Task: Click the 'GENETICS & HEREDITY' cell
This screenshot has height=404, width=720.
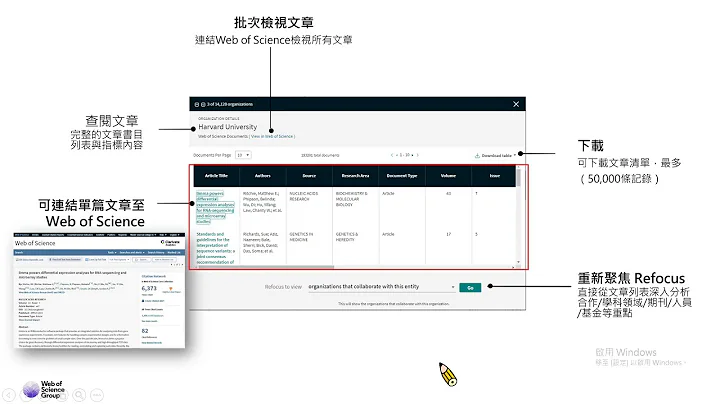Action: (348, 237)
